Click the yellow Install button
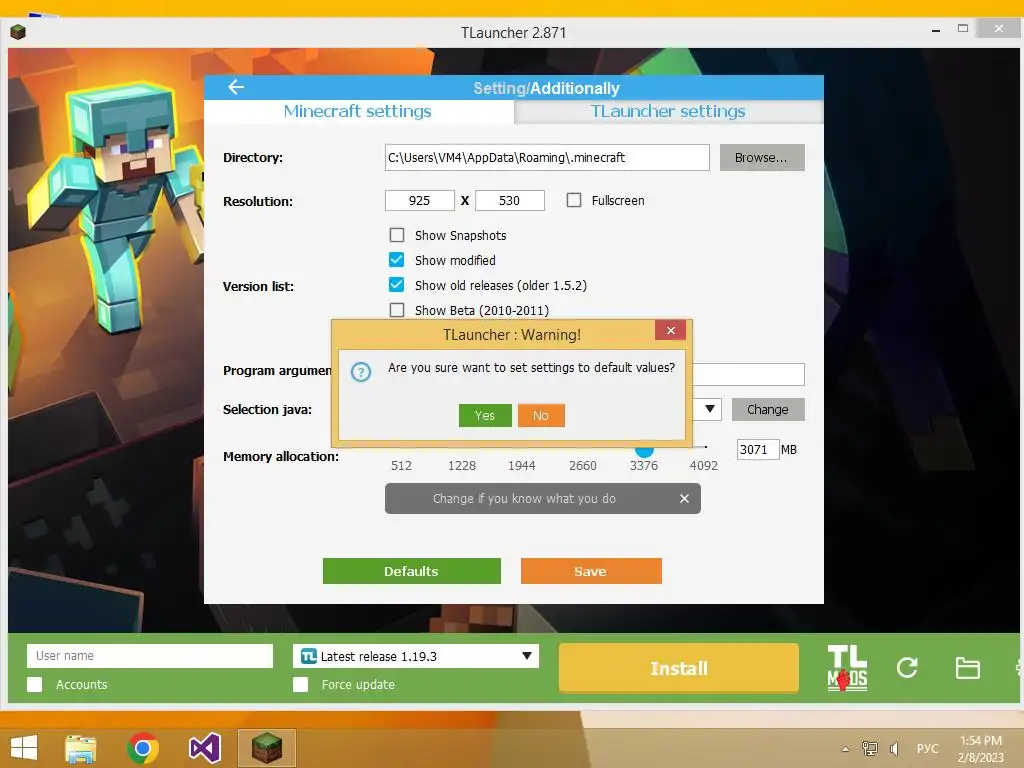 coord(679,667)
